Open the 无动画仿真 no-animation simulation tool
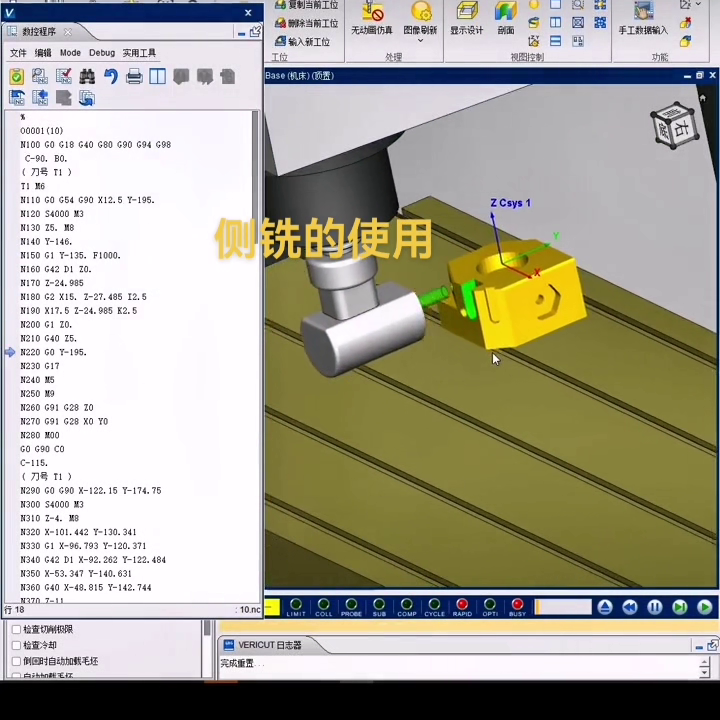 point(372,18)
